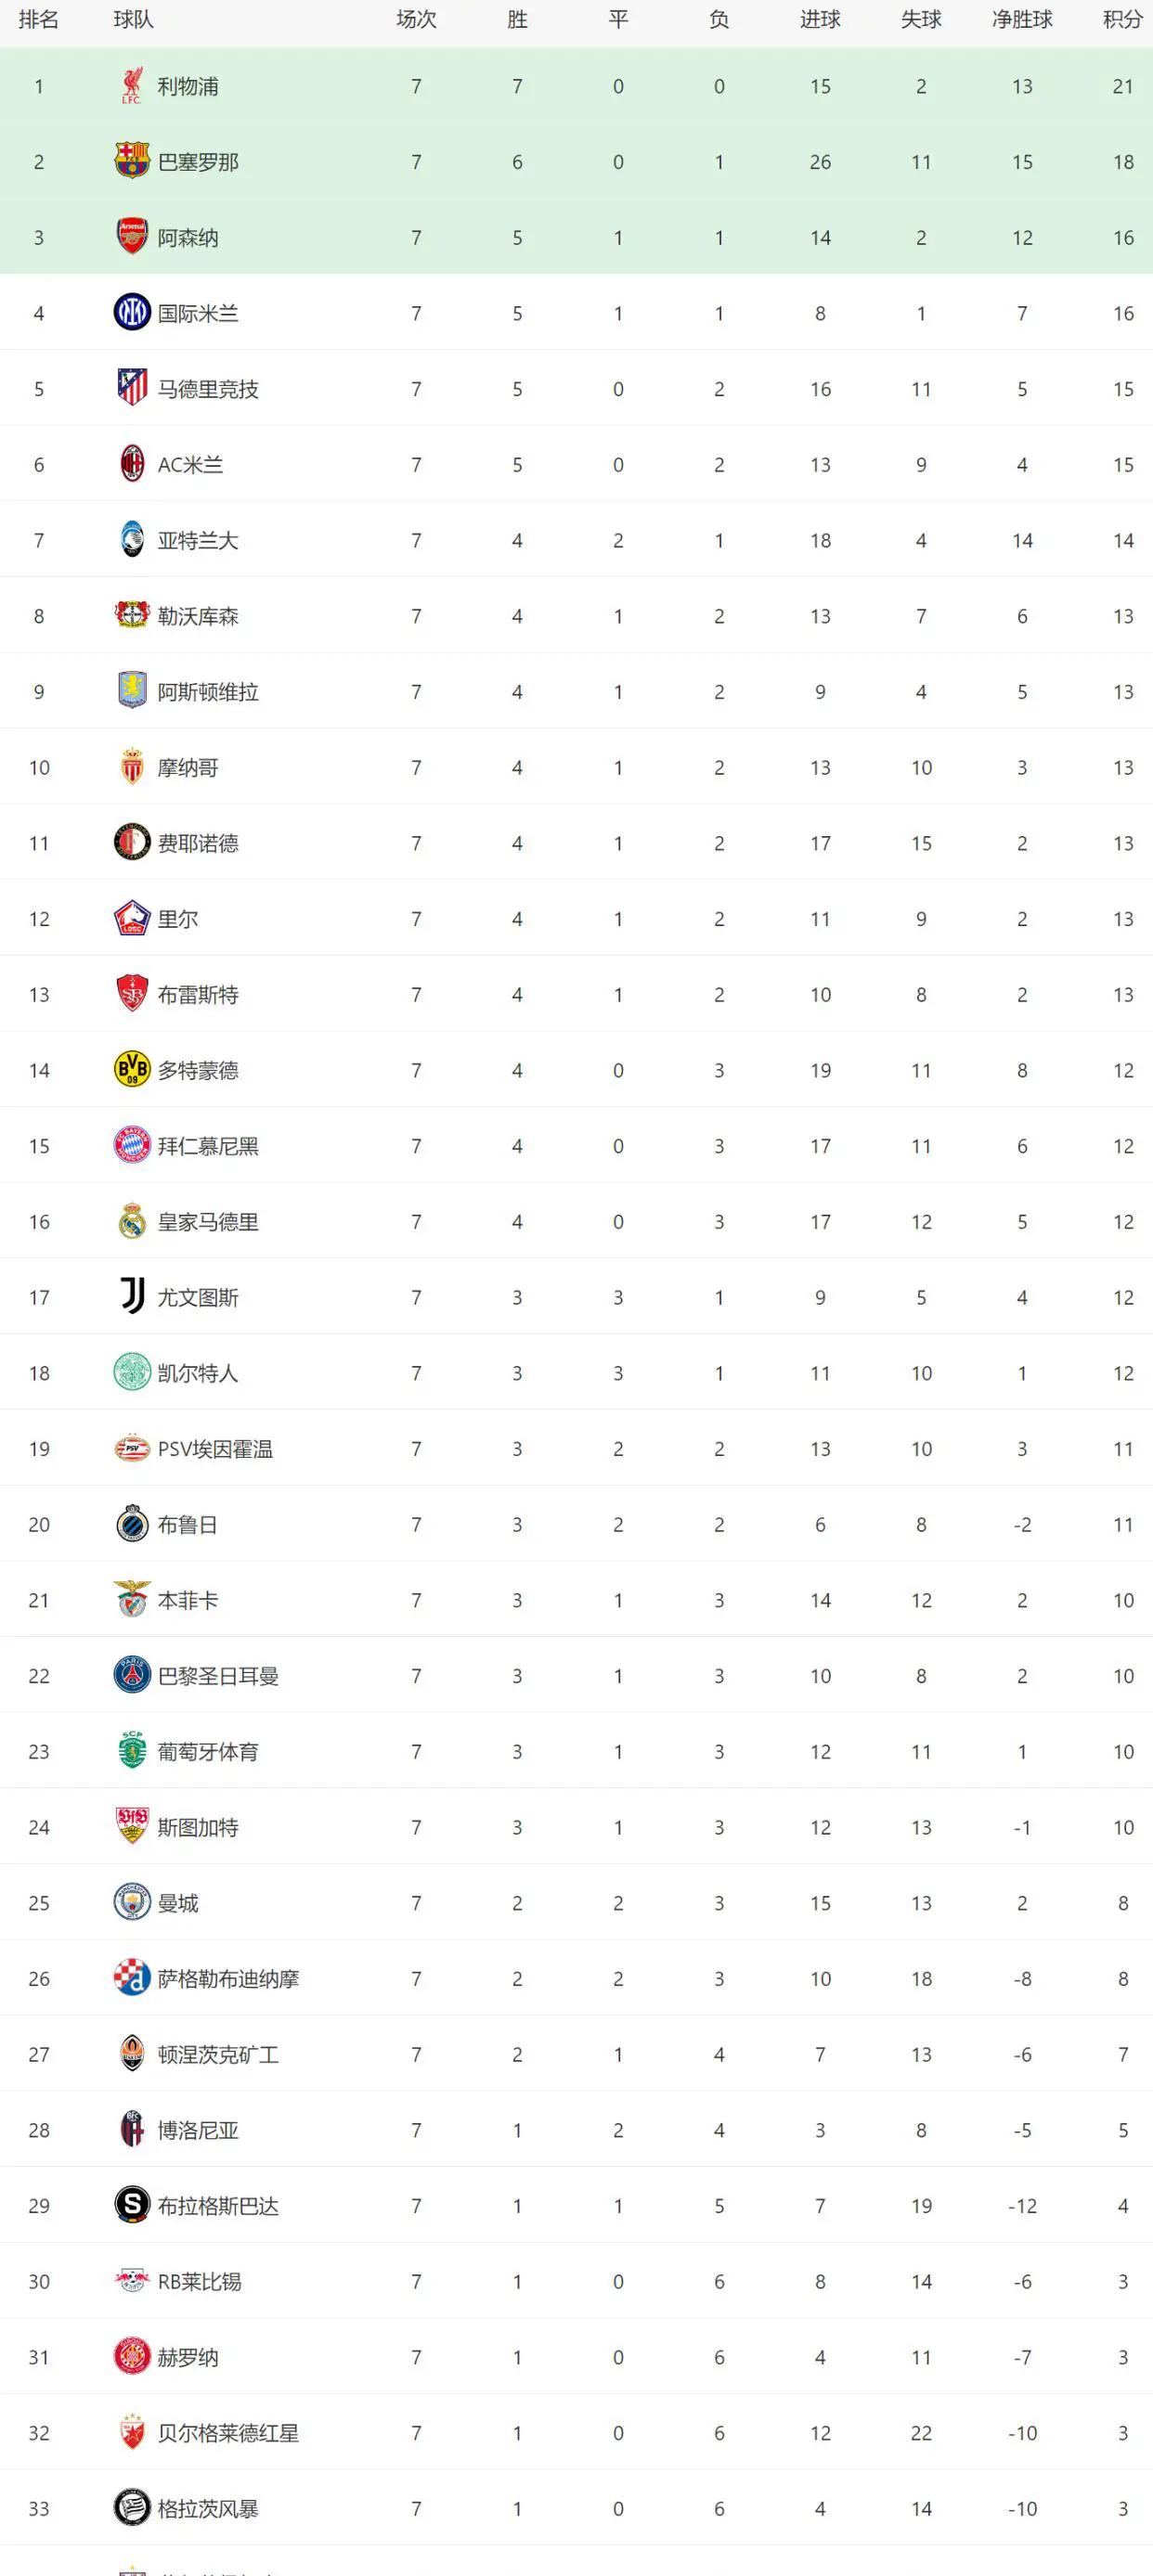Viewport: 1153px width, 2576px height.
Task: Click the Juventus logo icon
Action: [132, 1297]
